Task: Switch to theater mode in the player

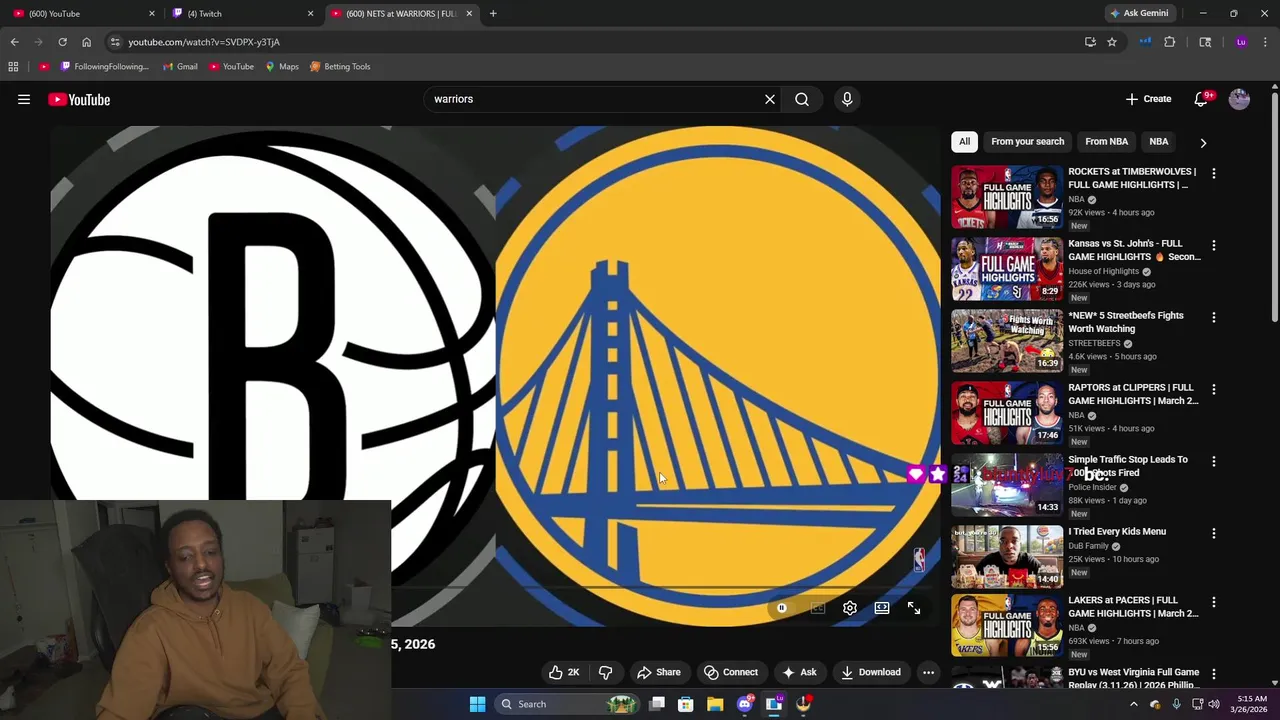Action: 882,608
